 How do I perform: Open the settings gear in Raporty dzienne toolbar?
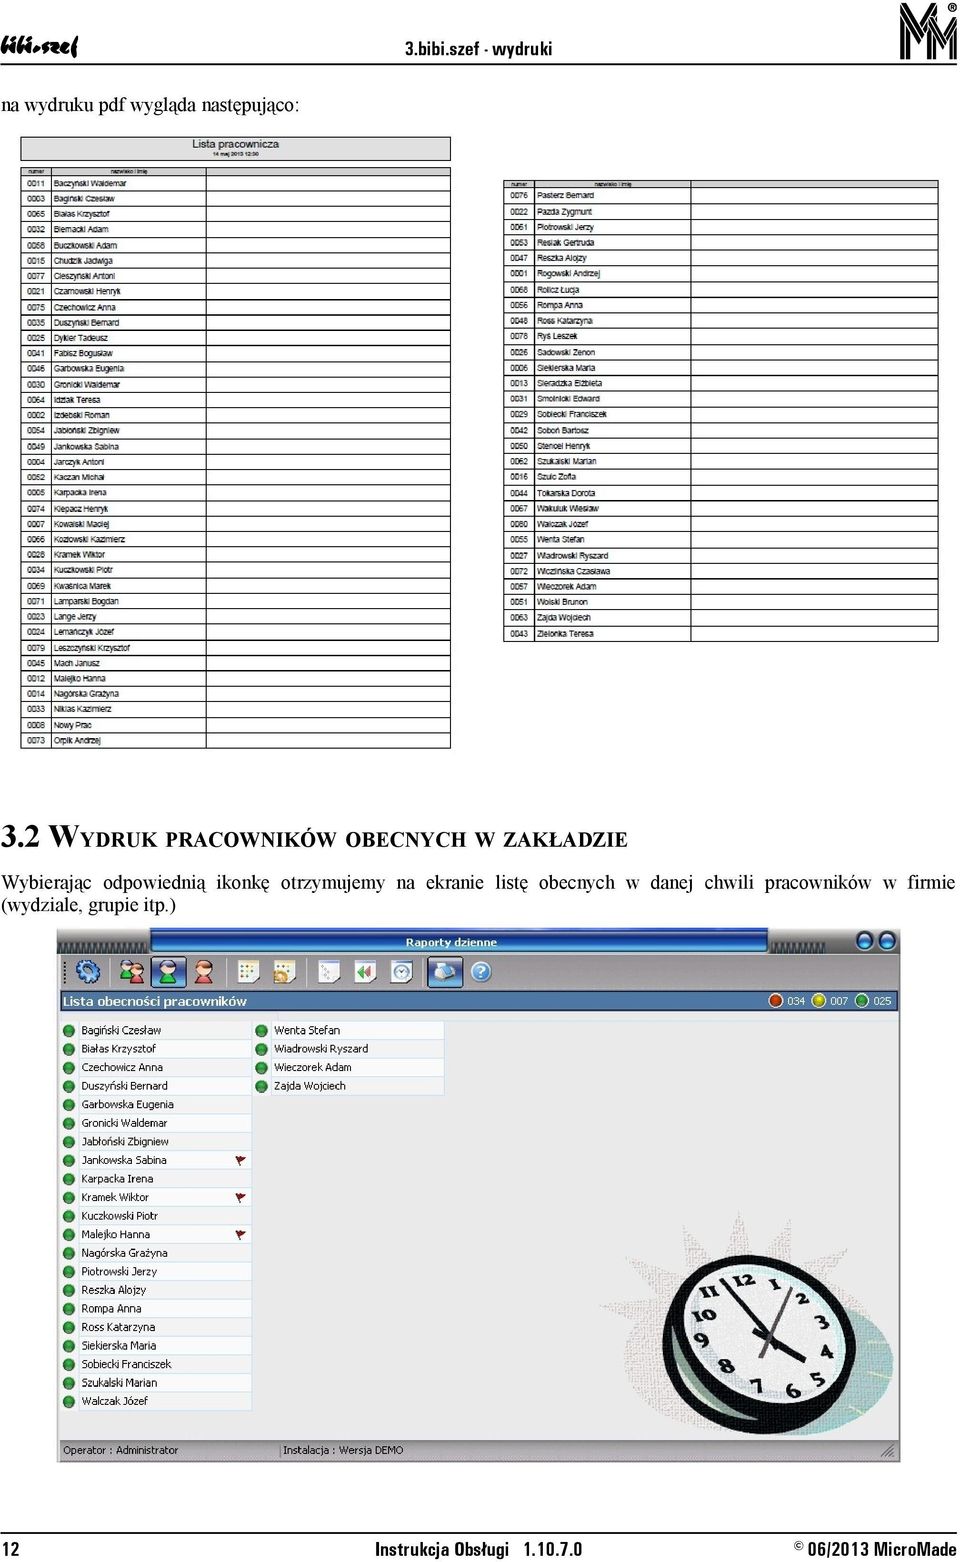point(88,971)
